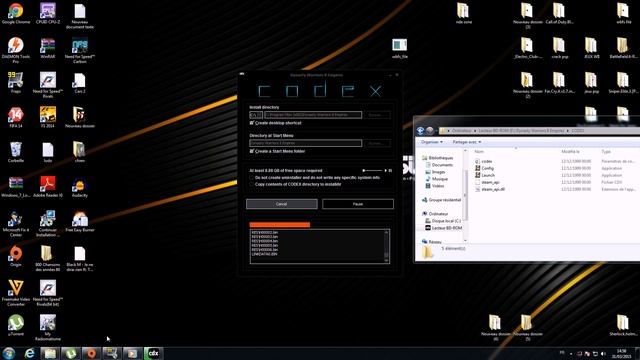Click Cancel button in CODEX installer
The image size is (640, 360).
point(282,204)
